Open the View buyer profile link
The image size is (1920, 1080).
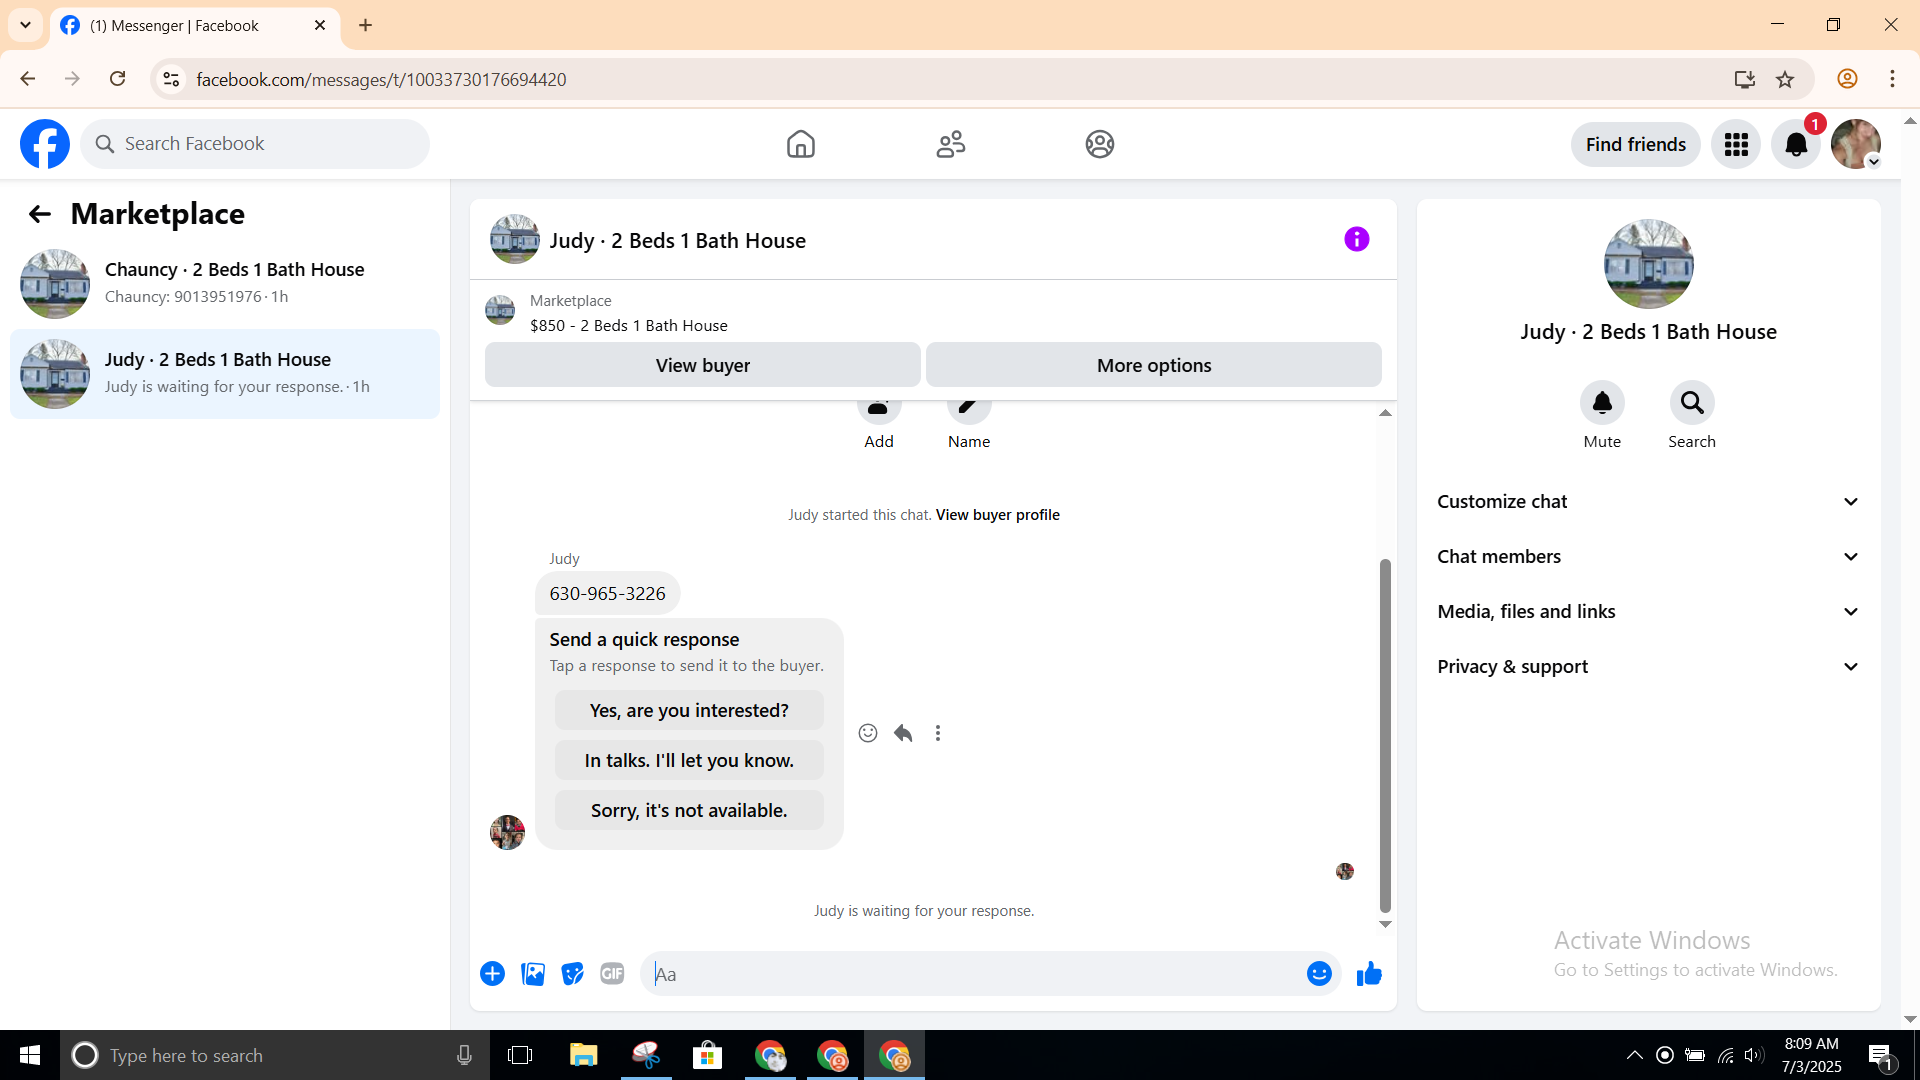click(997, 515)
